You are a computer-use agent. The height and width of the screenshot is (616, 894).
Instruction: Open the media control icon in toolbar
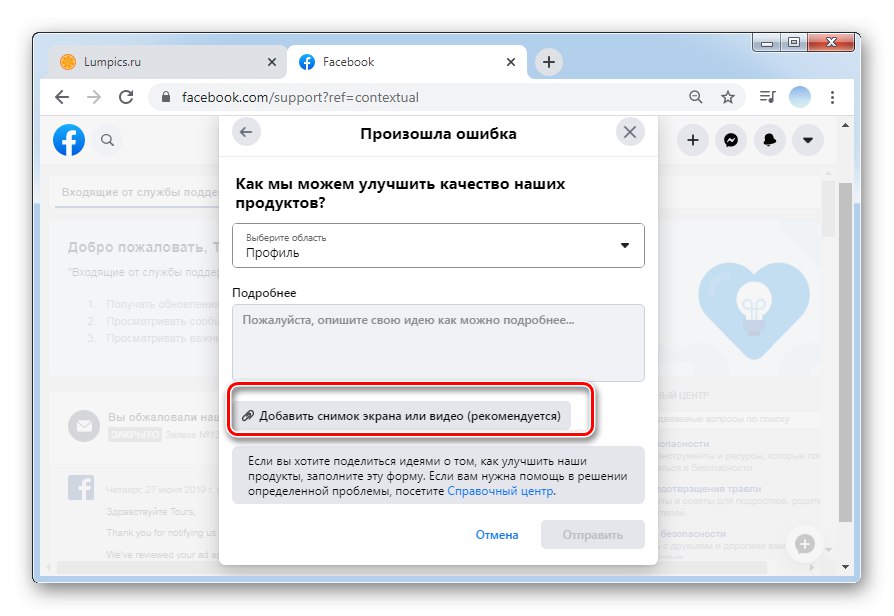pyautogui.click(x=767, y=97)
